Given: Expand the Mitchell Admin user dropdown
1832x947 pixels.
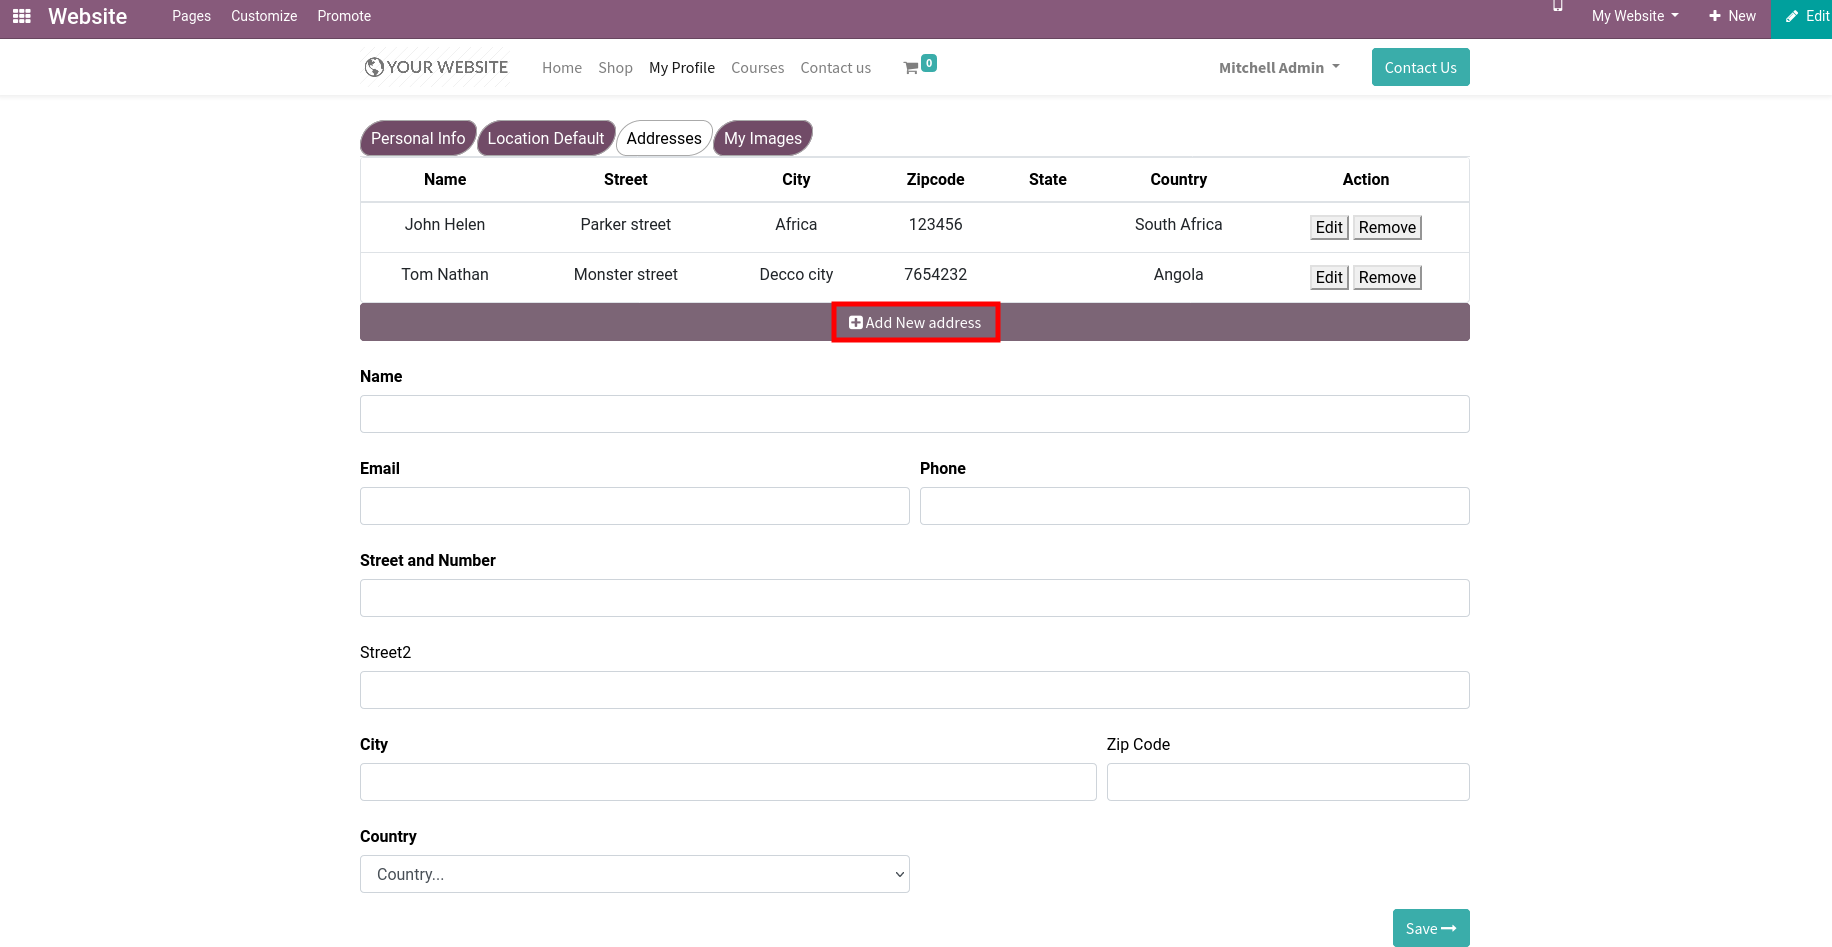Looking at the screenshot, I should click(1279, 68).
